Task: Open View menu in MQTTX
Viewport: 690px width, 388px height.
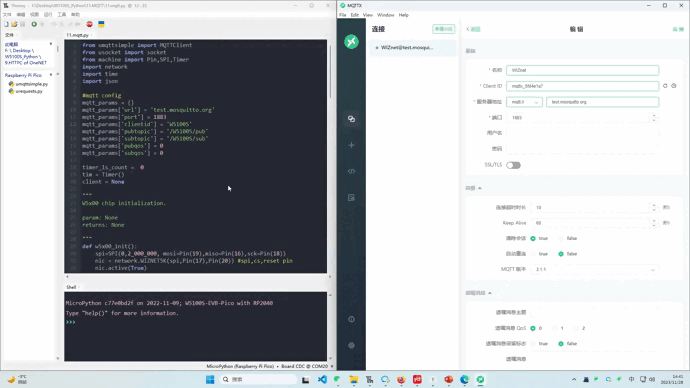Action: pos(367,15)
